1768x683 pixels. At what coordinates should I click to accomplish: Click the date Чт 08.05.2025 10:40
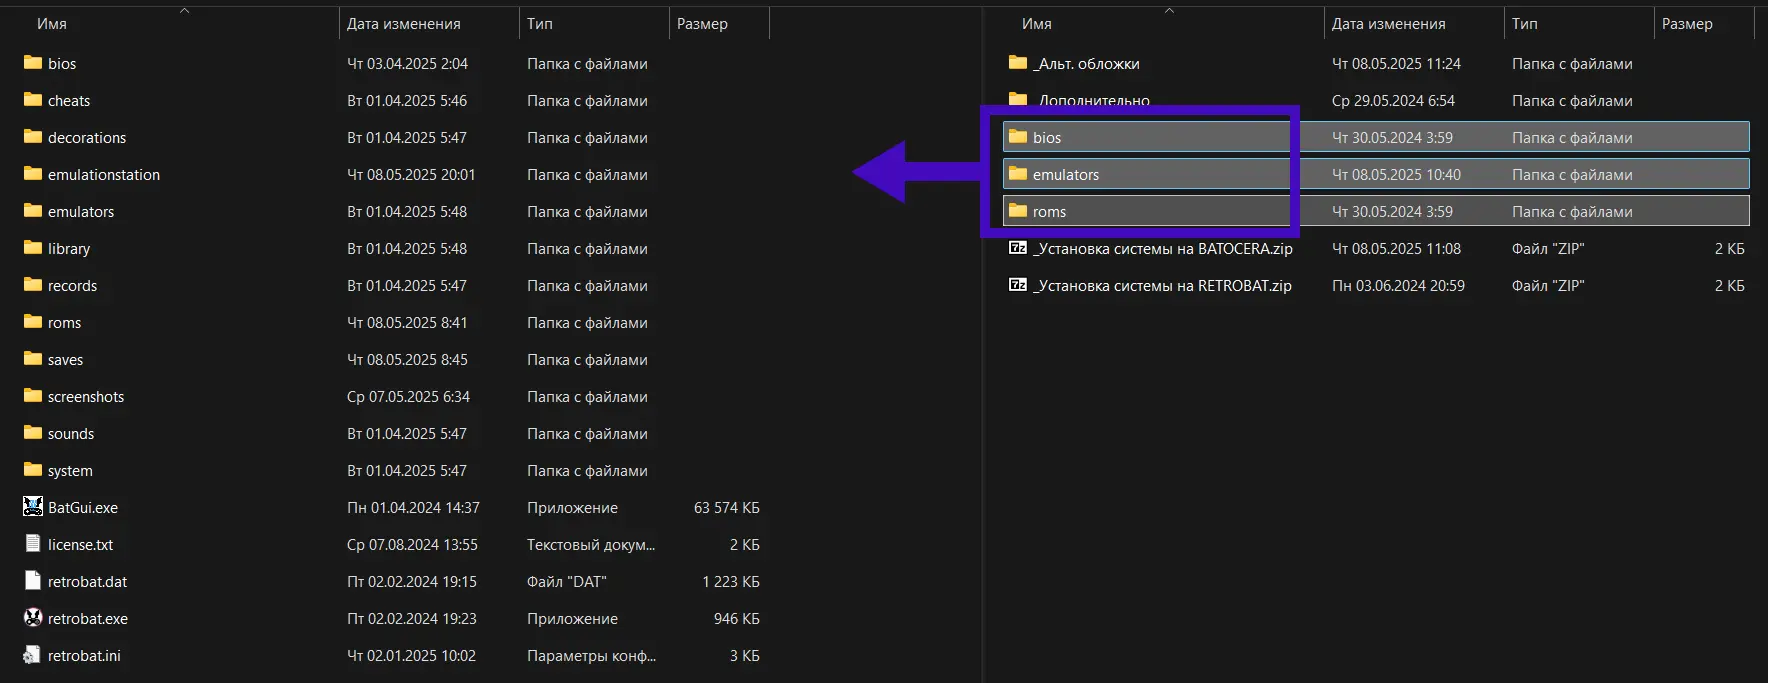point(1396,174)
